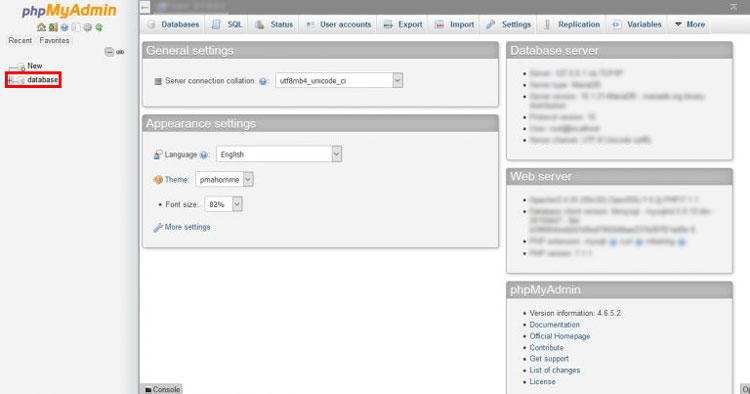Screen dimensions: 750x394
Task: Open the Official Homepage link
Action: coord(560,336)
